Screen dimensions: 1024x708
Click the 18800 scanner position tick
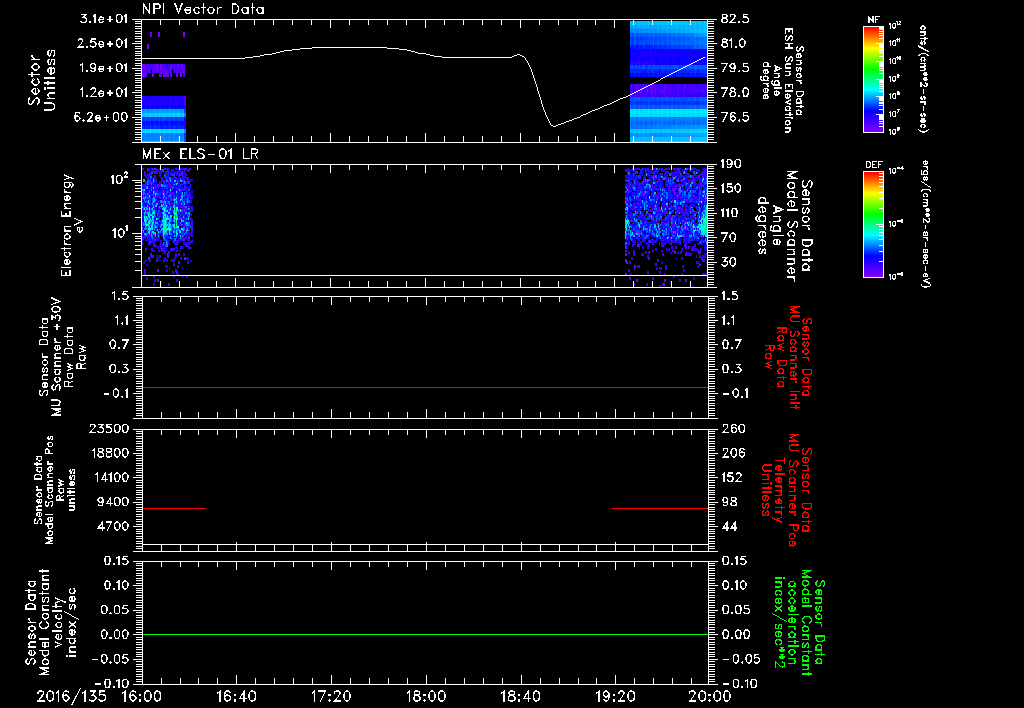pos(108,453)
